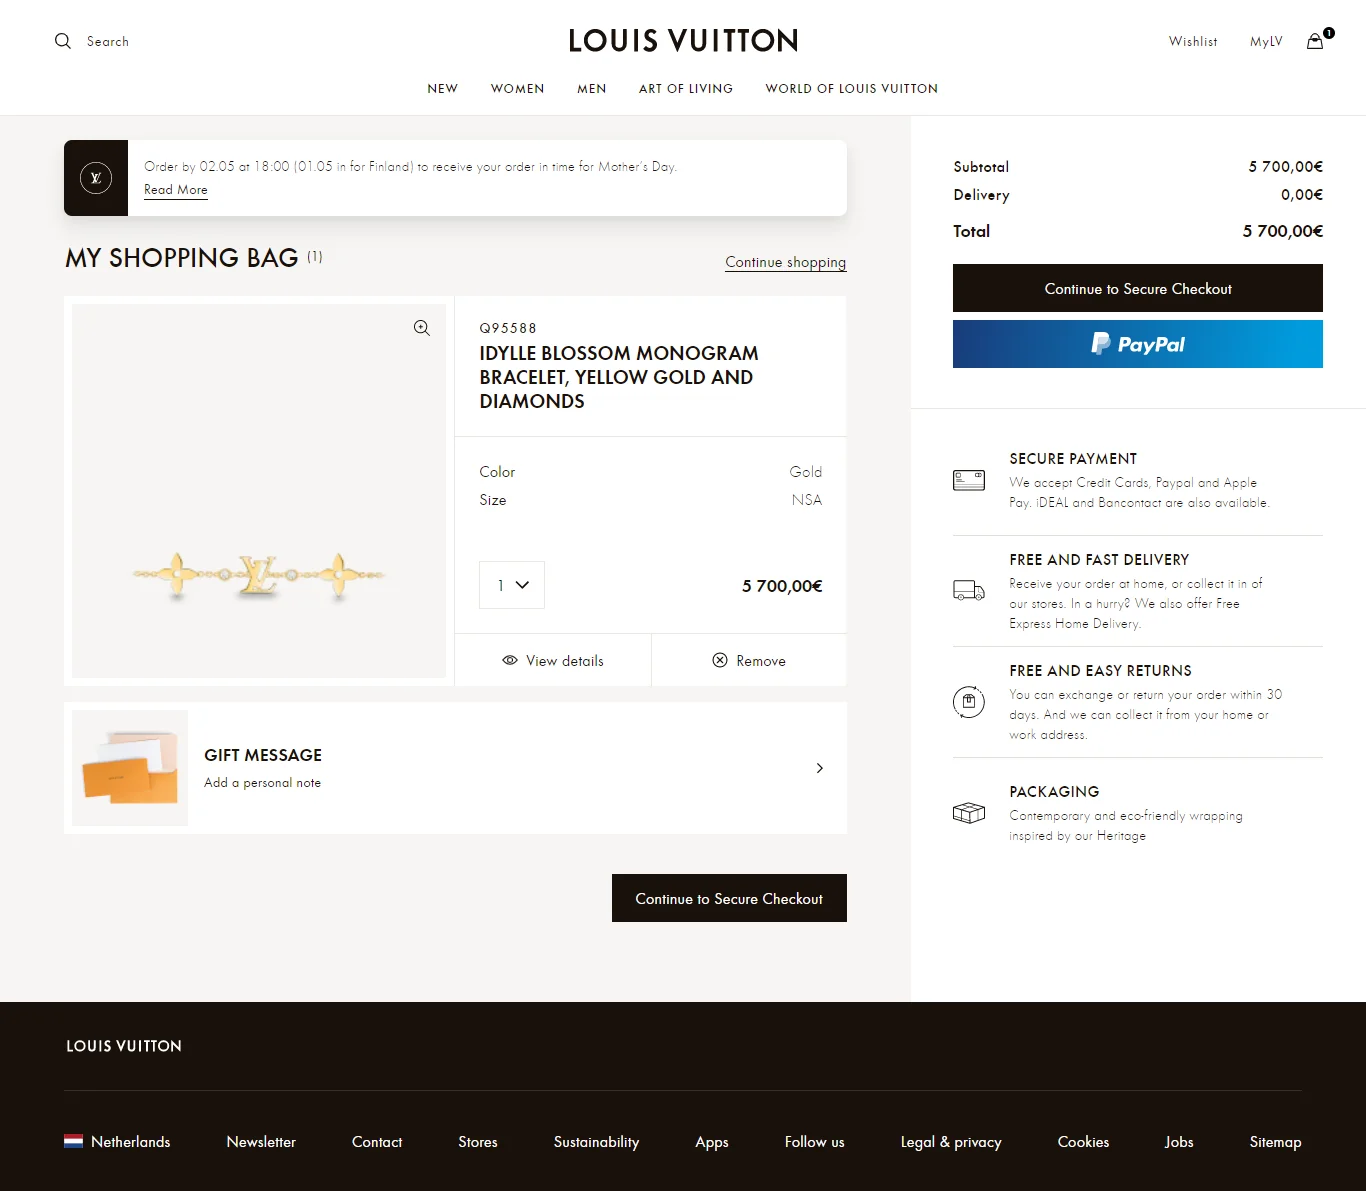1366x1191 pixels.
Task: Open the quantity dropdown
Action: tap(512, 585)
